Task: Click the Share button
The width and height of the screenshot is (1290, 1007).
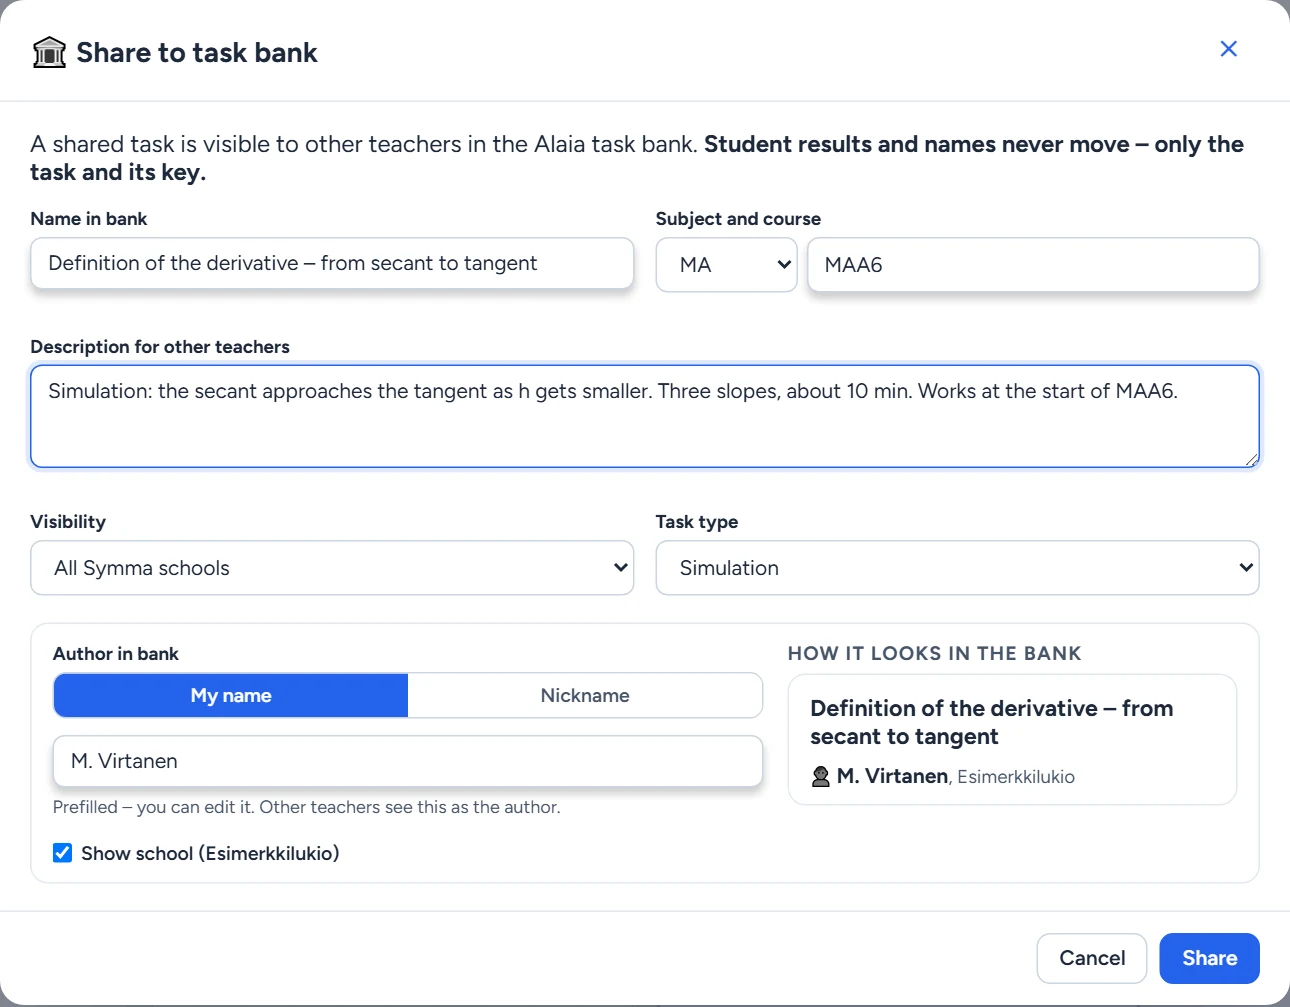Action: [x=1209, y=958]
